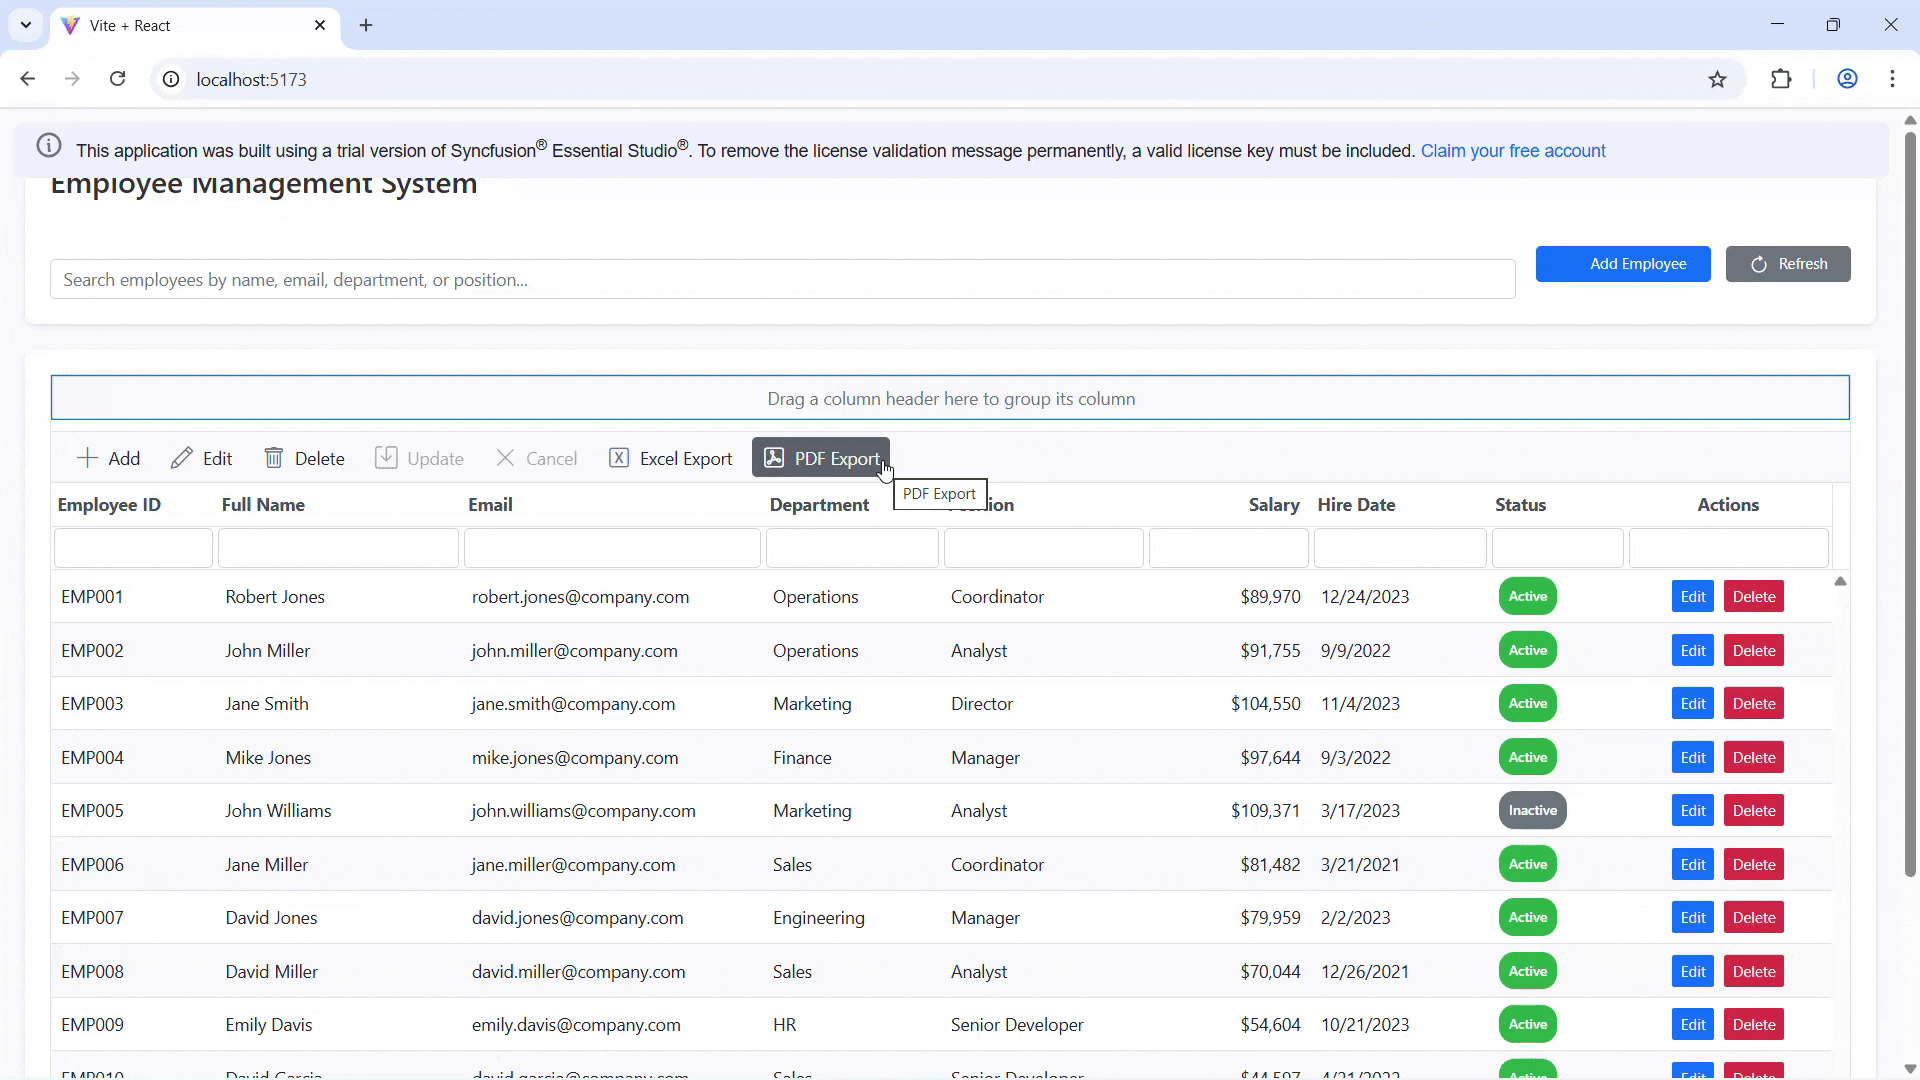Click the grid scrollbar up arrow
The image size is (1920, 1080).
pyautogui.click(x=1840, y=581)
